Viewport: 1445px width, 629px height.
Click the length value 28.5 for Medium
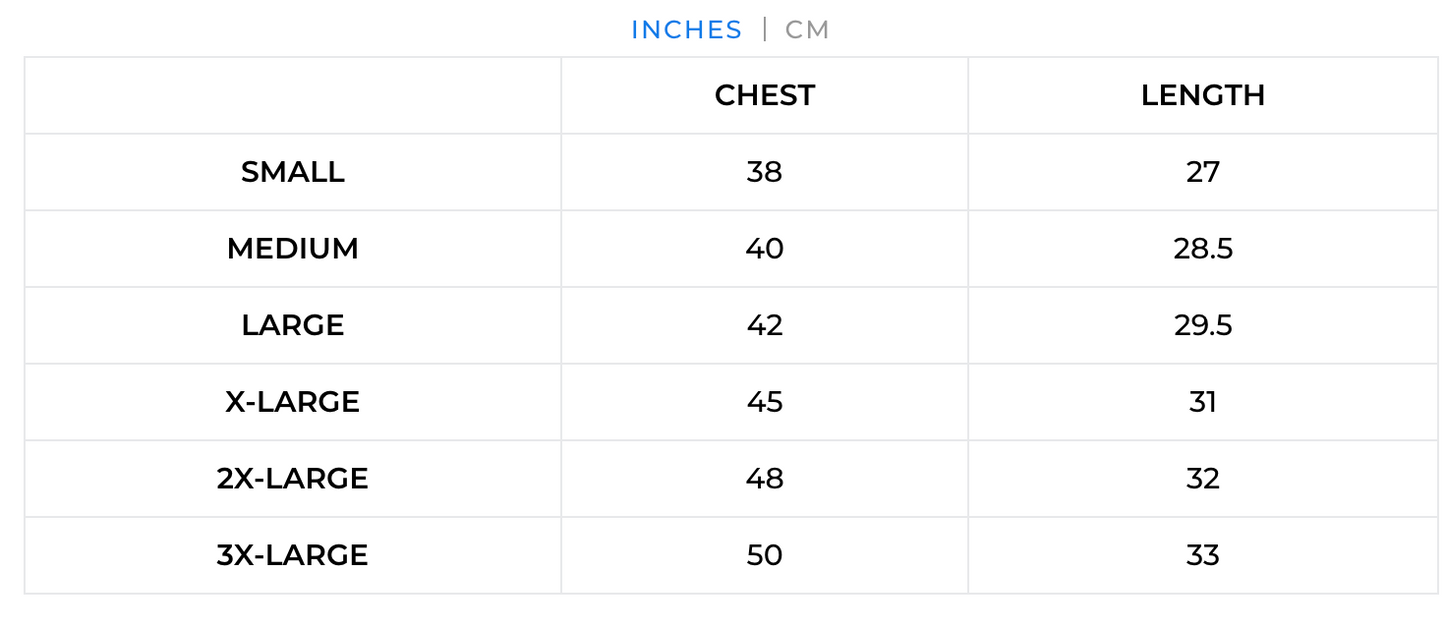[1203, 248]
